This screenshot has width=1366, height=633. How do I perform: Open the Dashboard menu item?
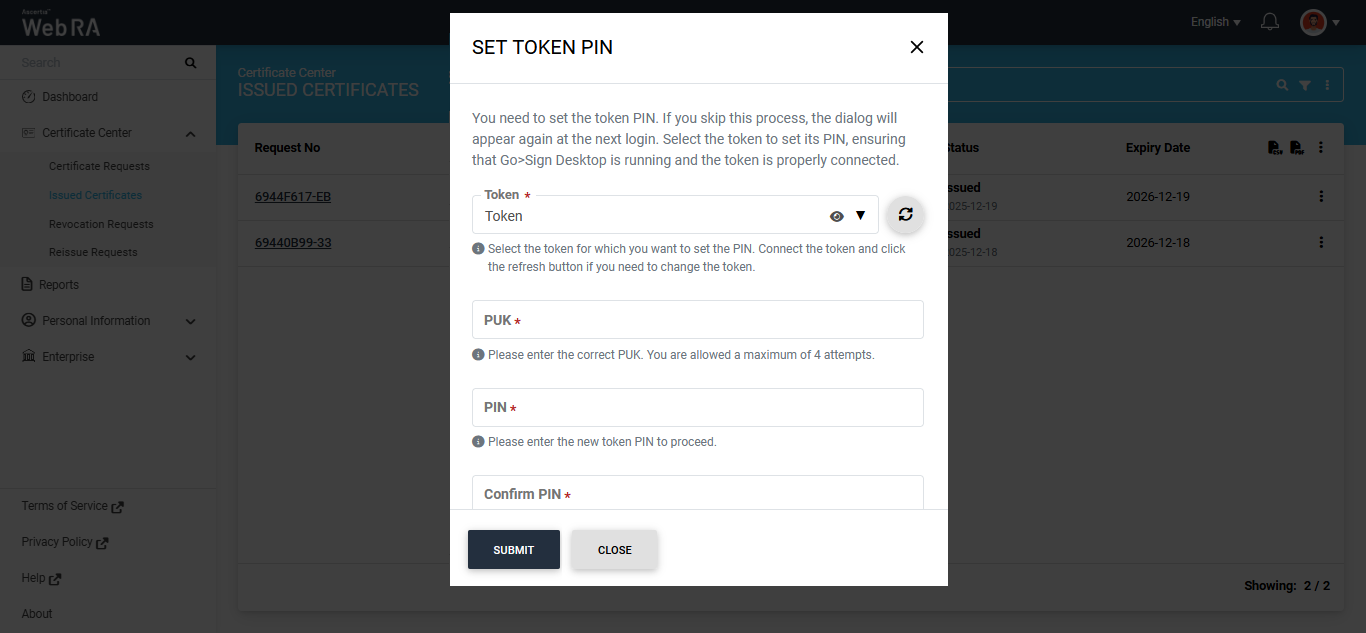(70, 97)
